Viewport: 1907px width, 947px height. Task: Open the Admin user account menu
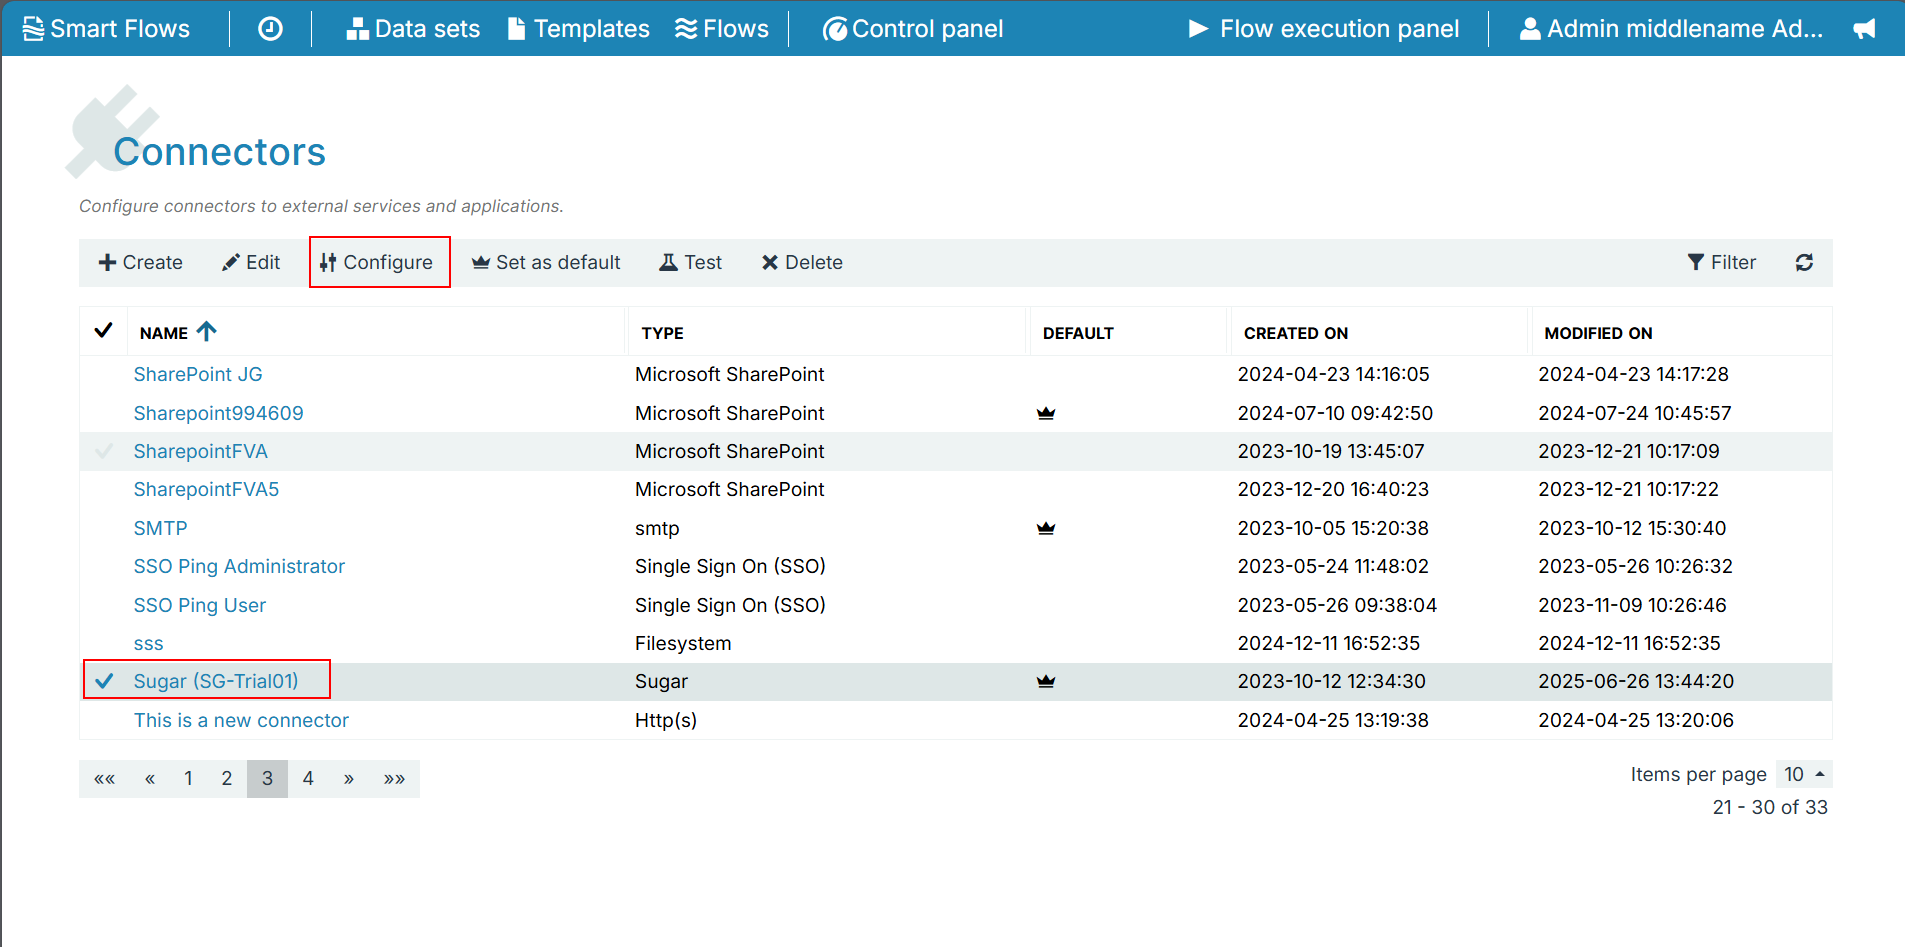tap(1671, 29)
